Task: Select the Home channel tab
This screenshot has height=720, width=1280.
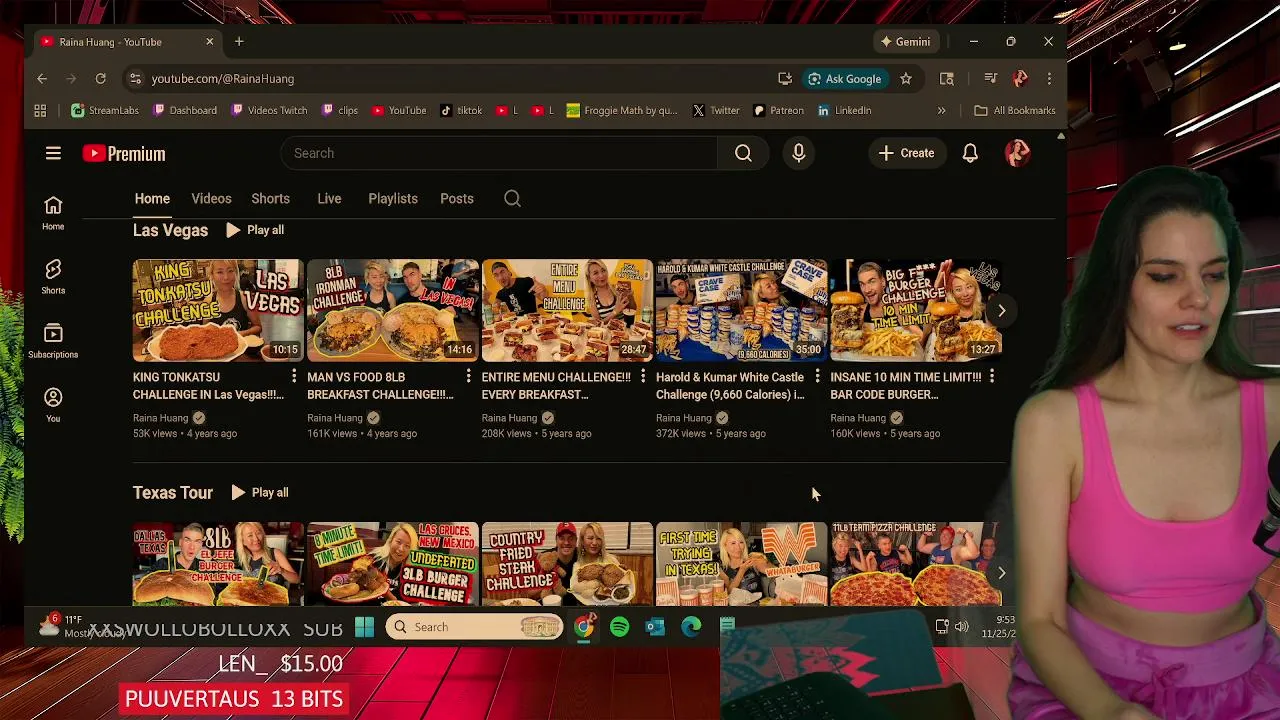Action: (152, 198)
